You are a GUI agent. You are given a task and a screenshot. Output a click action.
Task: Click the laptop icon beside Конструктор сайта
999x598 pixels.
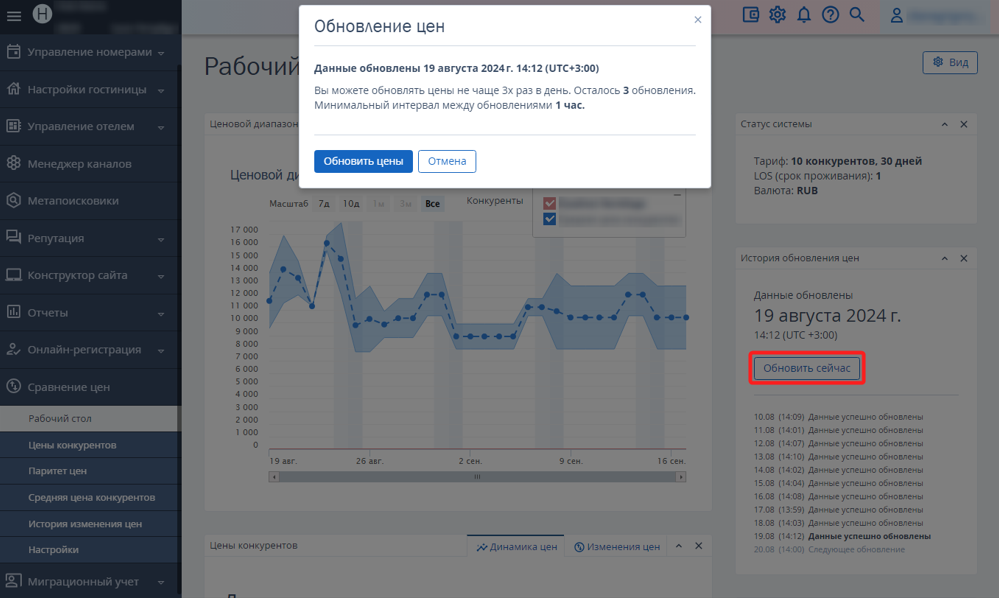[x=13, y=274]
